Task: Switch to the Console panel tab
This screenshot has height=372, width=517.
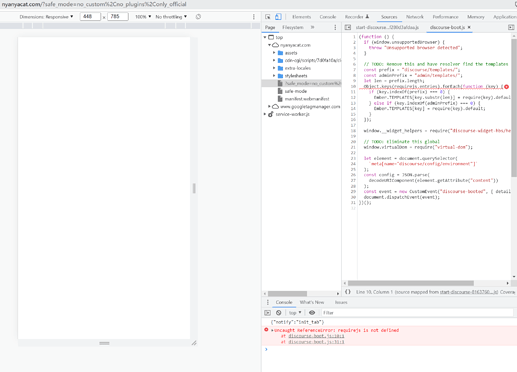Action: pyautogui.click(x=328, y=17)
